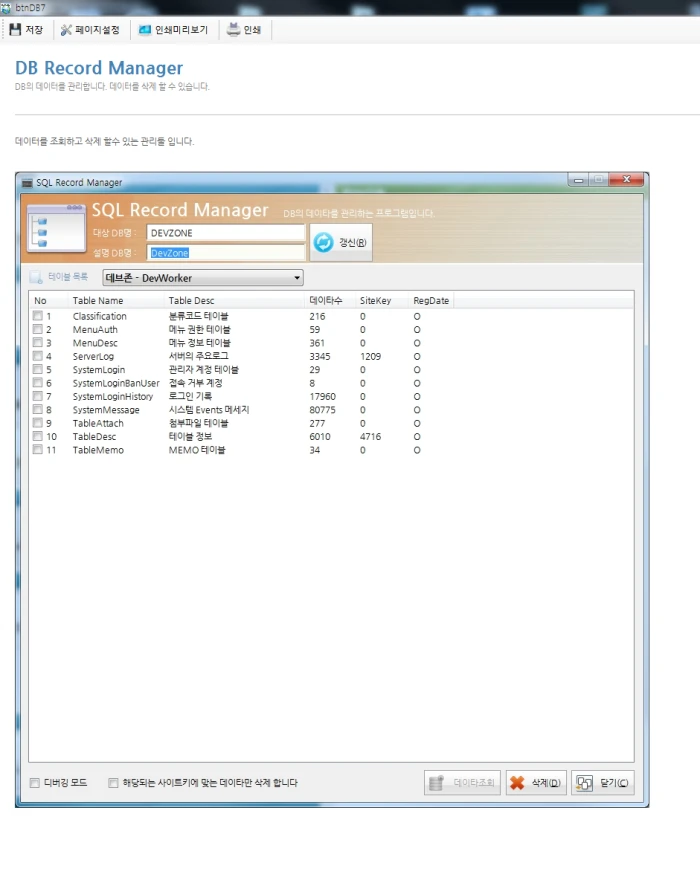Select the SystemLoginBanUser table name

coord(116,383)
